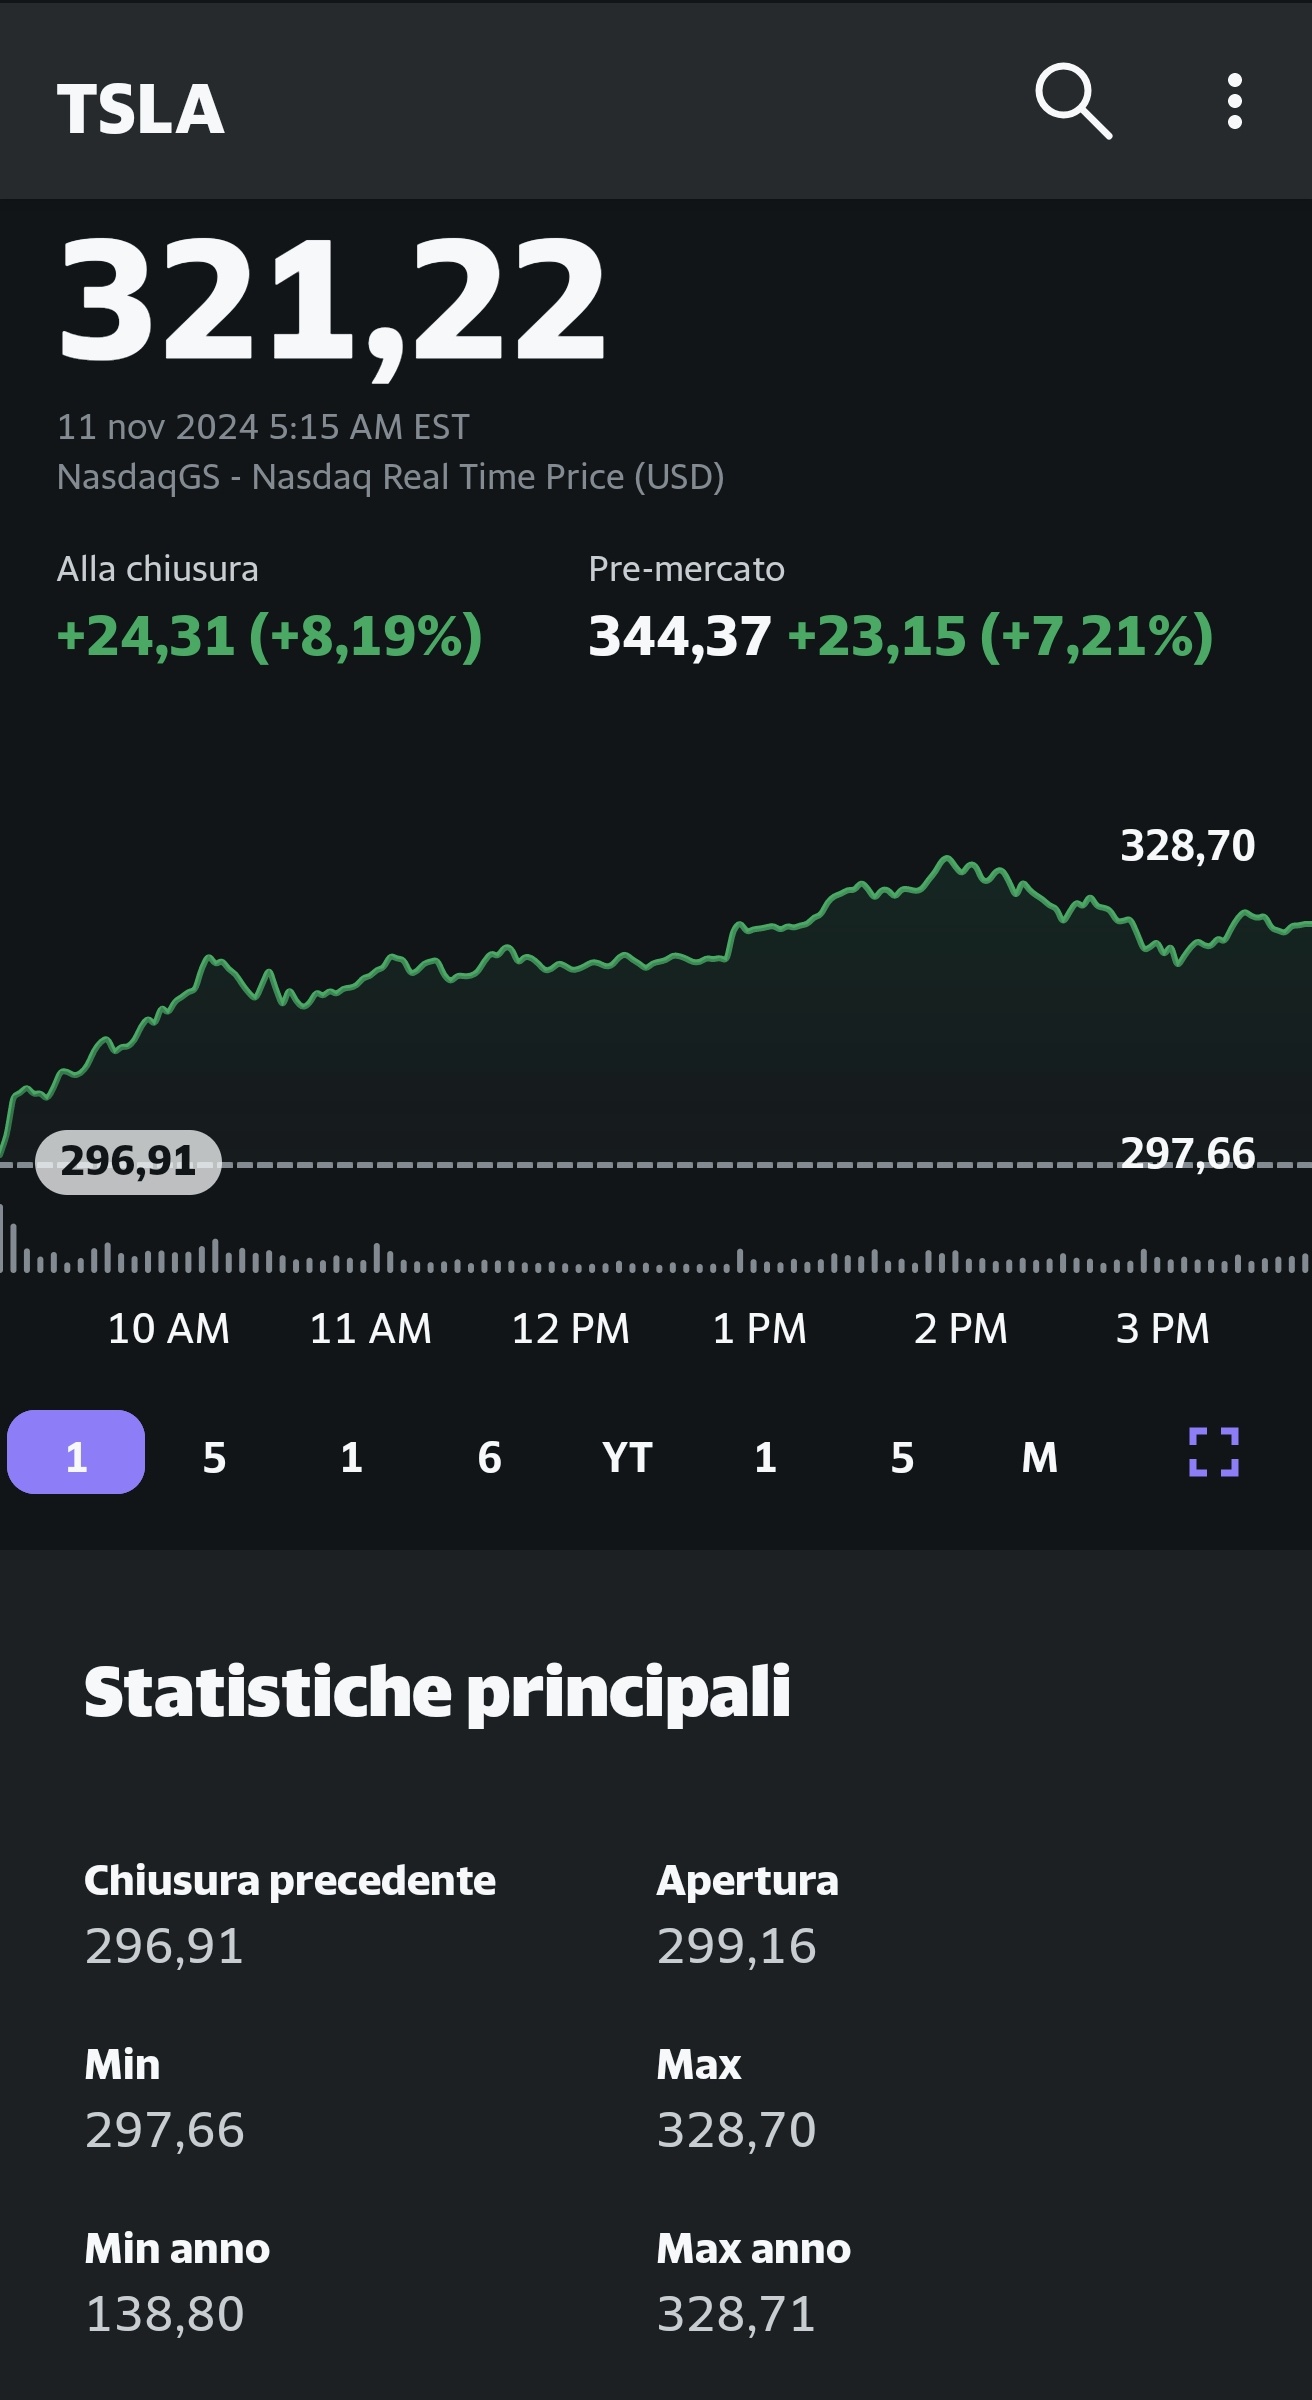Open the search magnifier icon
The image size is (1312, 2400).
[x=1073, y=101]
